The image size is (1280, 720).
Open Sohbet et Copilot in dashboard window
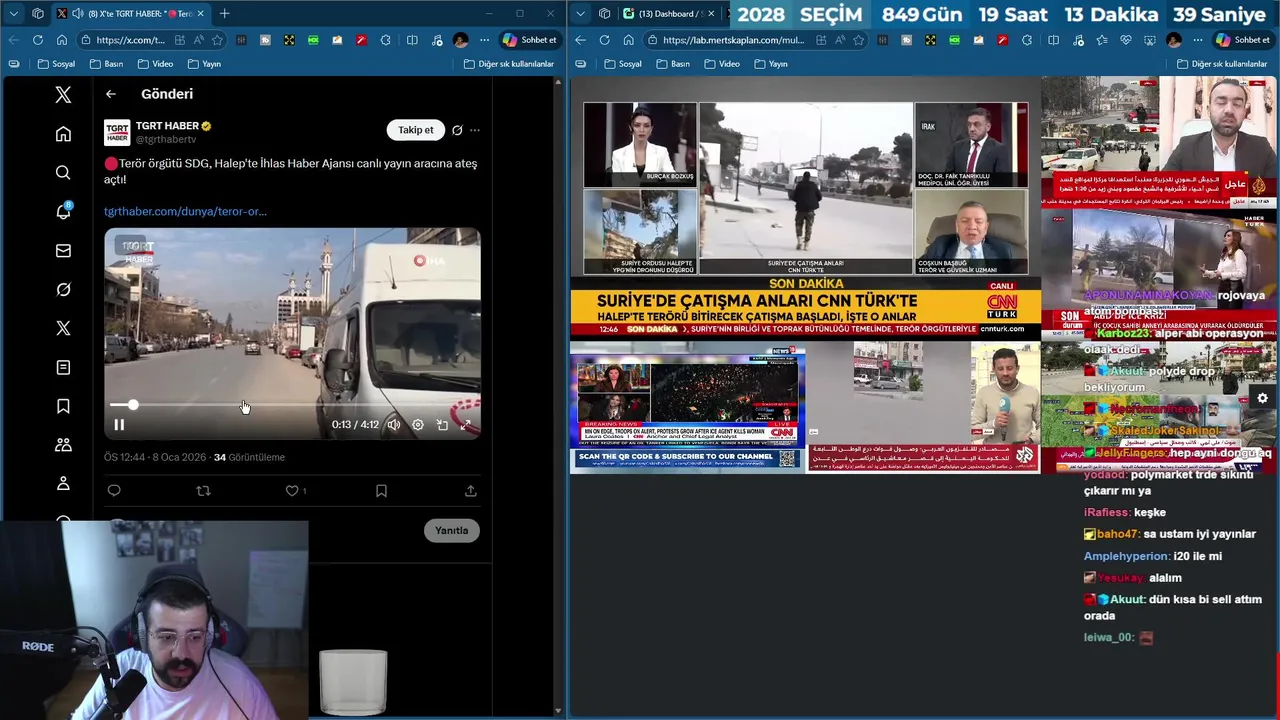(1242, 40)
